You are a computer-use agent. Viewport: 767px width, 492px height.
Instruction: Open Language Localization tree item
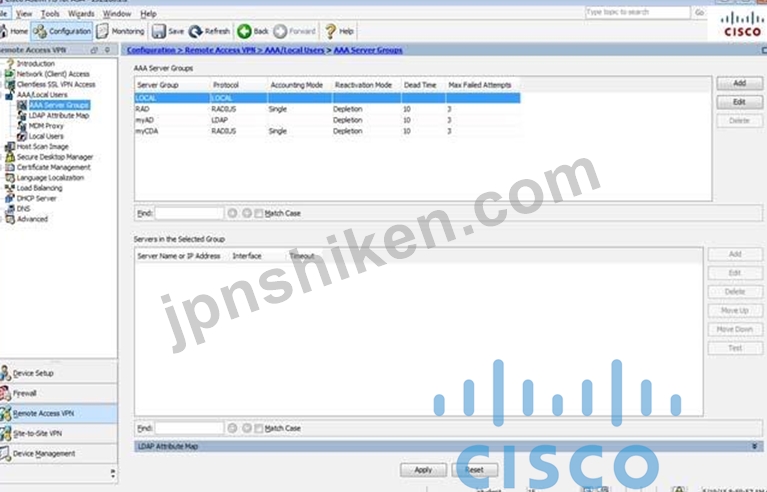pos(50,178)
